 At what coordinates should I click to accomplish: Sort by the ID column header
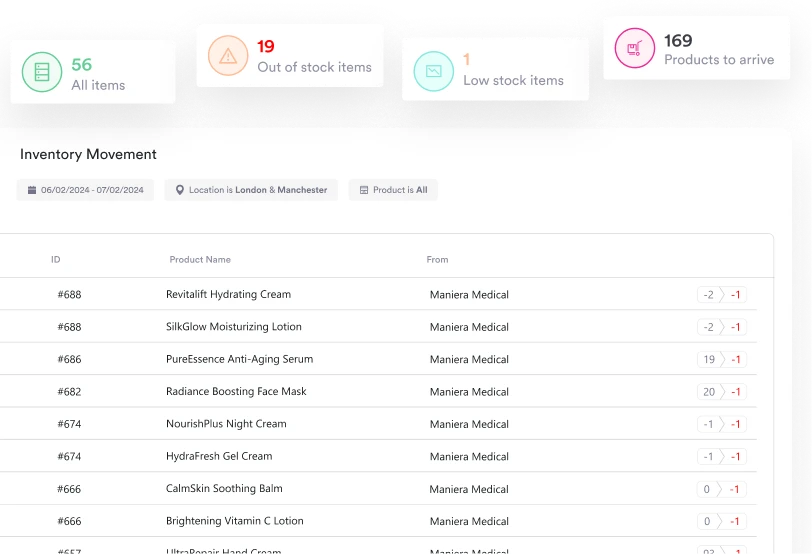coord(56,260)
